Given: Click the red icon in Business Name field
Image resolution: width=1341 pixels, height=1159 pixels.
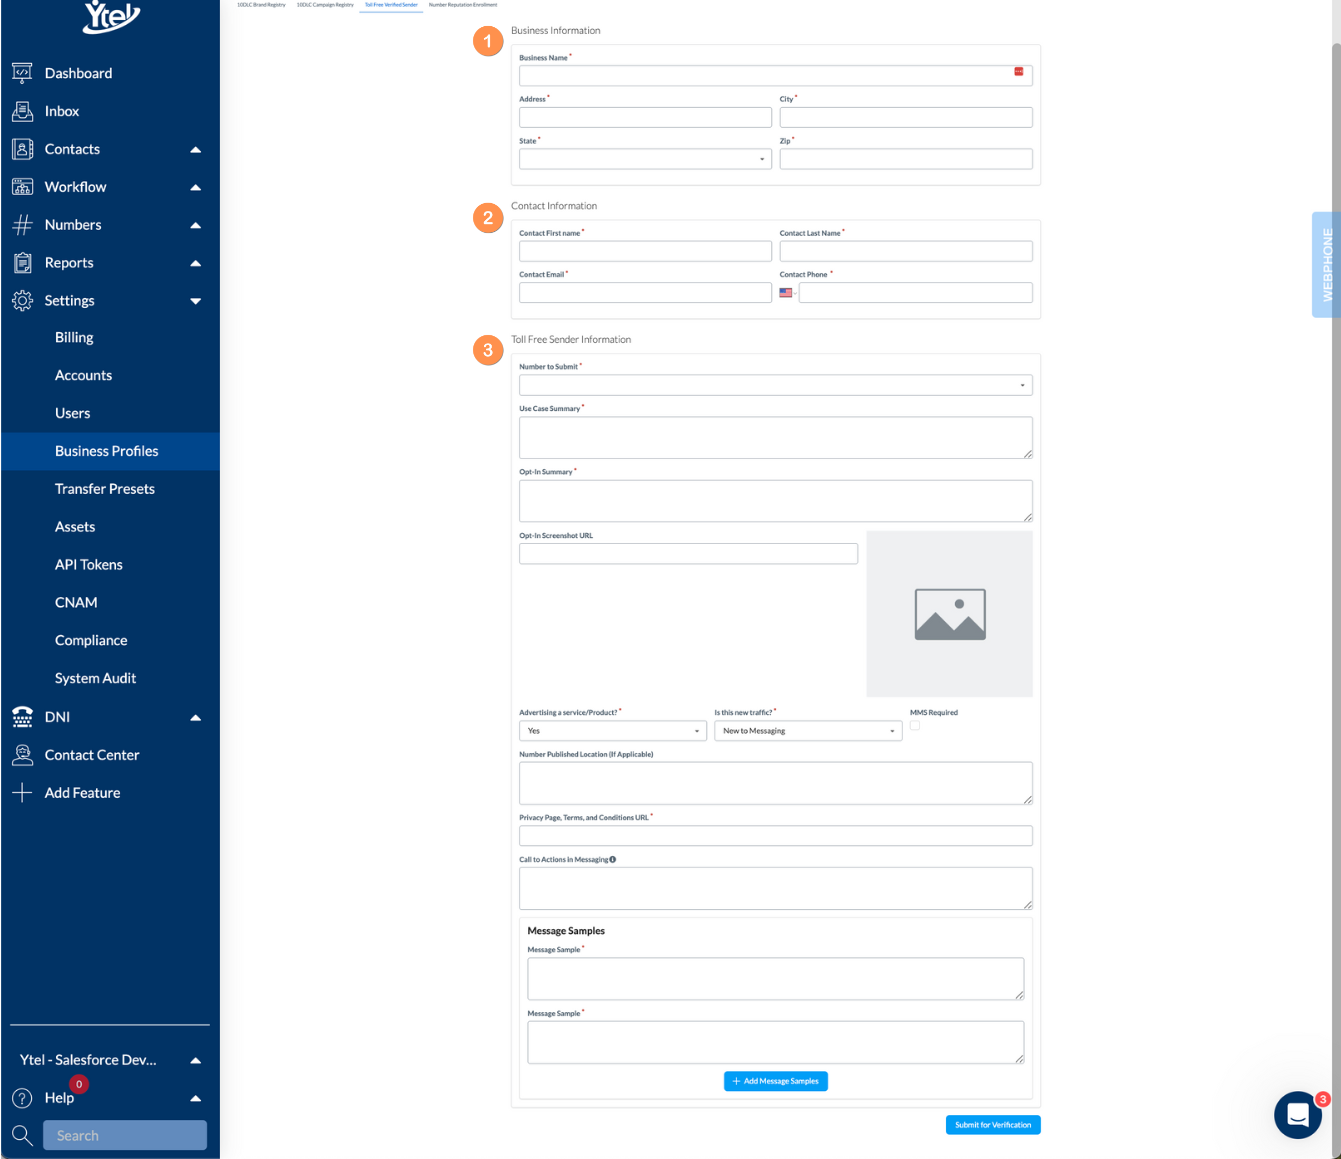Looking at the screenshot, I should [x=1019, y=72].
